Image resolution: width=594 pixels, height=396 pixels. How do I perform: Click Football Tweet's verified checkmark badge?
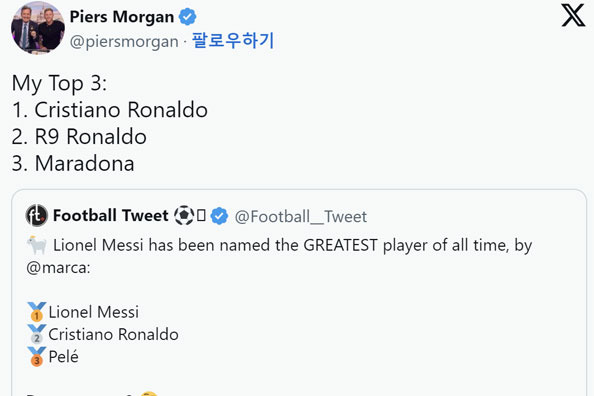click(x=219, y=216)
